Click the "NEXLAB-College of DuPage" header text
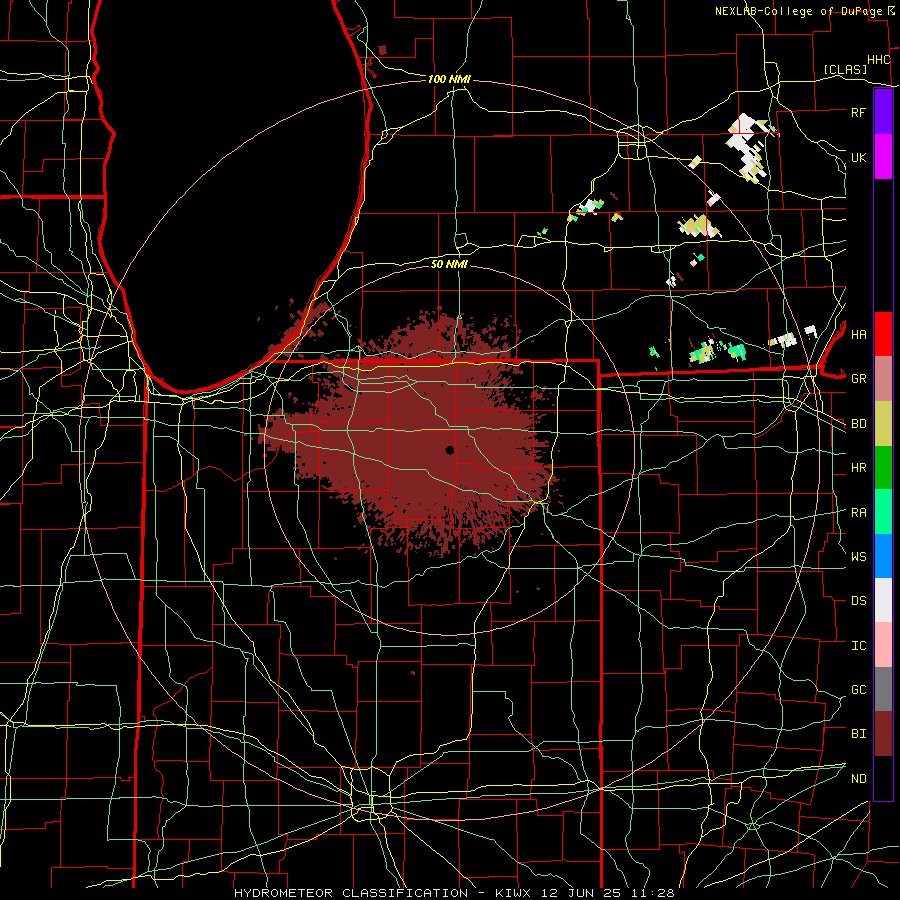The height and width of the screenshot is (900, 900). coord(798,11)
